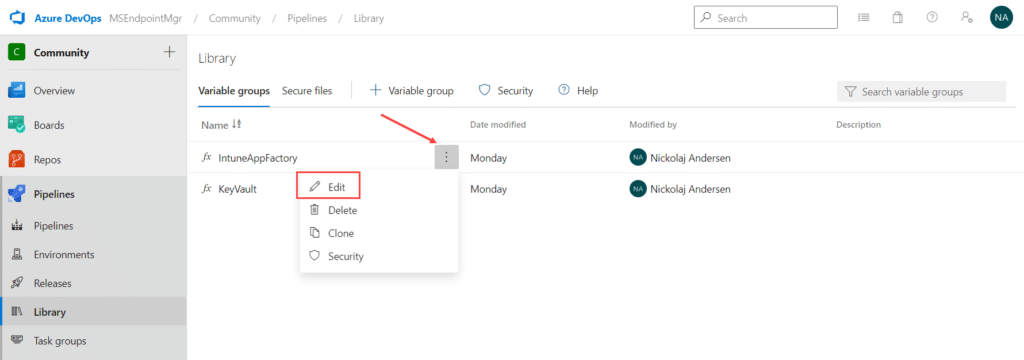Image resolution: width=1024 pixels, height=360 pixels.
Task: Click the fx icon beside KeyVault
Action: [x=206, y=189]
